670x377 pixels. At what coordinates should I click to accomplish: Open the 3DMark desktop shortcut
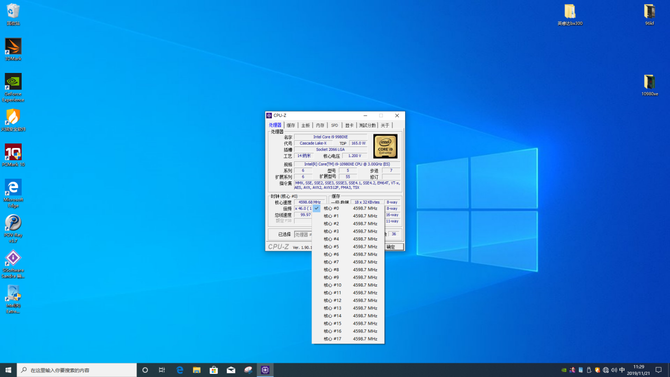pos(13,49)
